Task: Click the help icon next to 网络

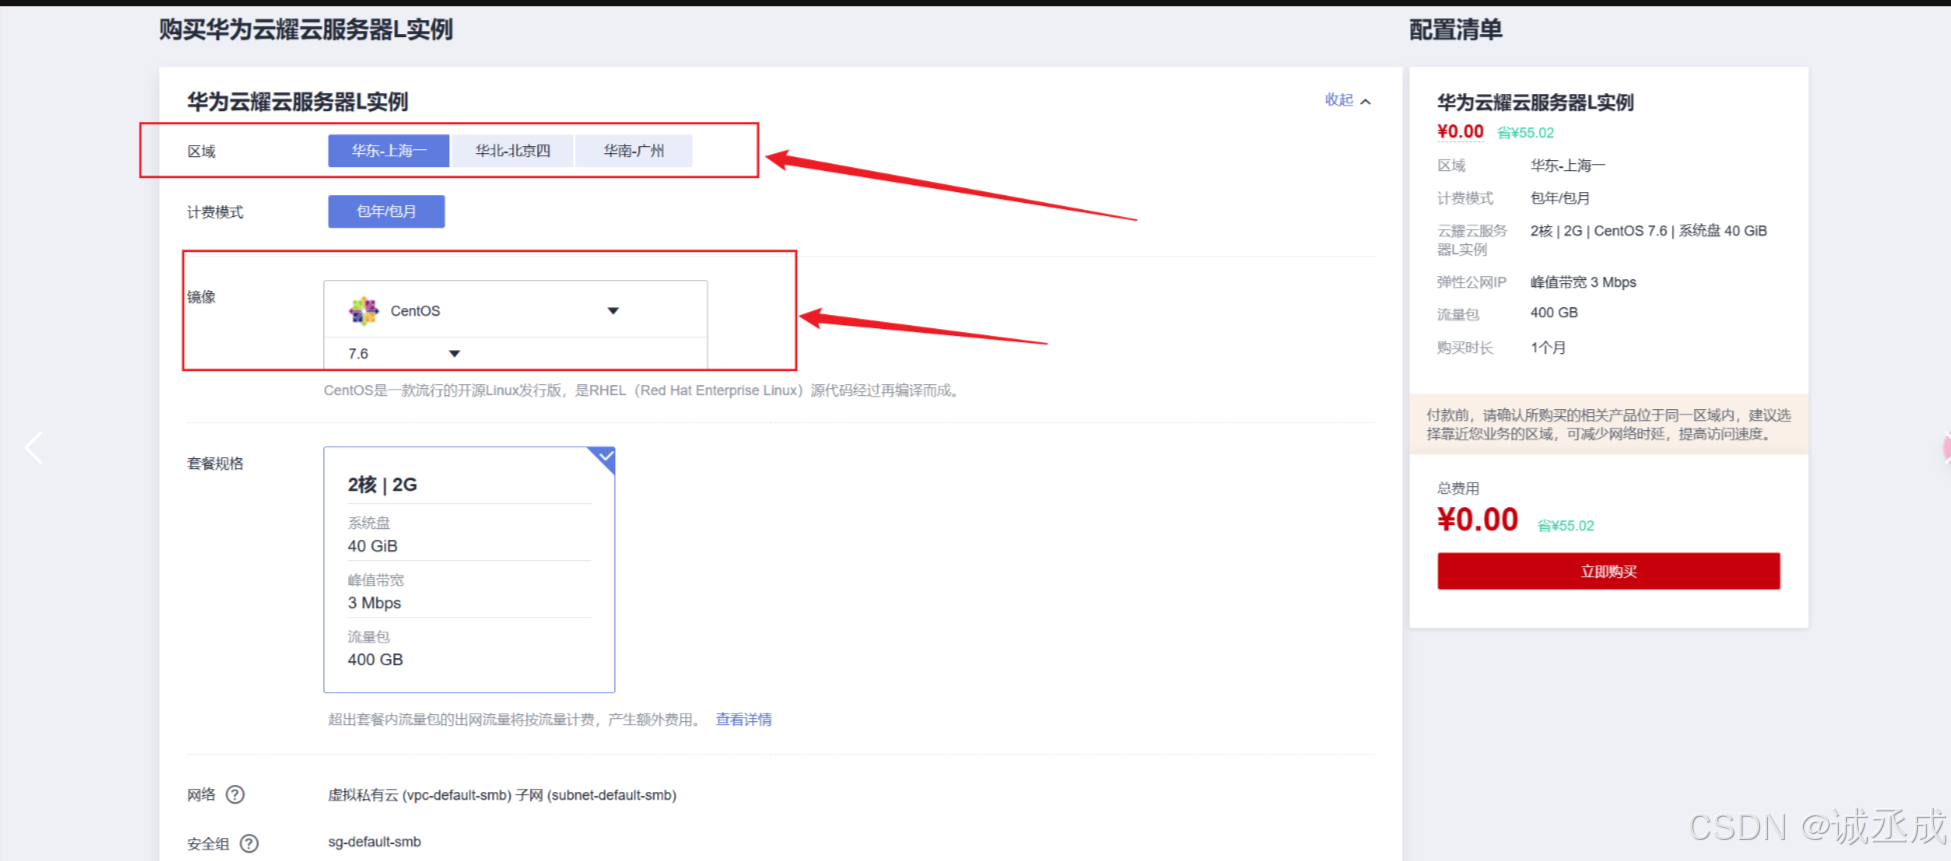Action: pyautogui.click(x=235, y=795)
